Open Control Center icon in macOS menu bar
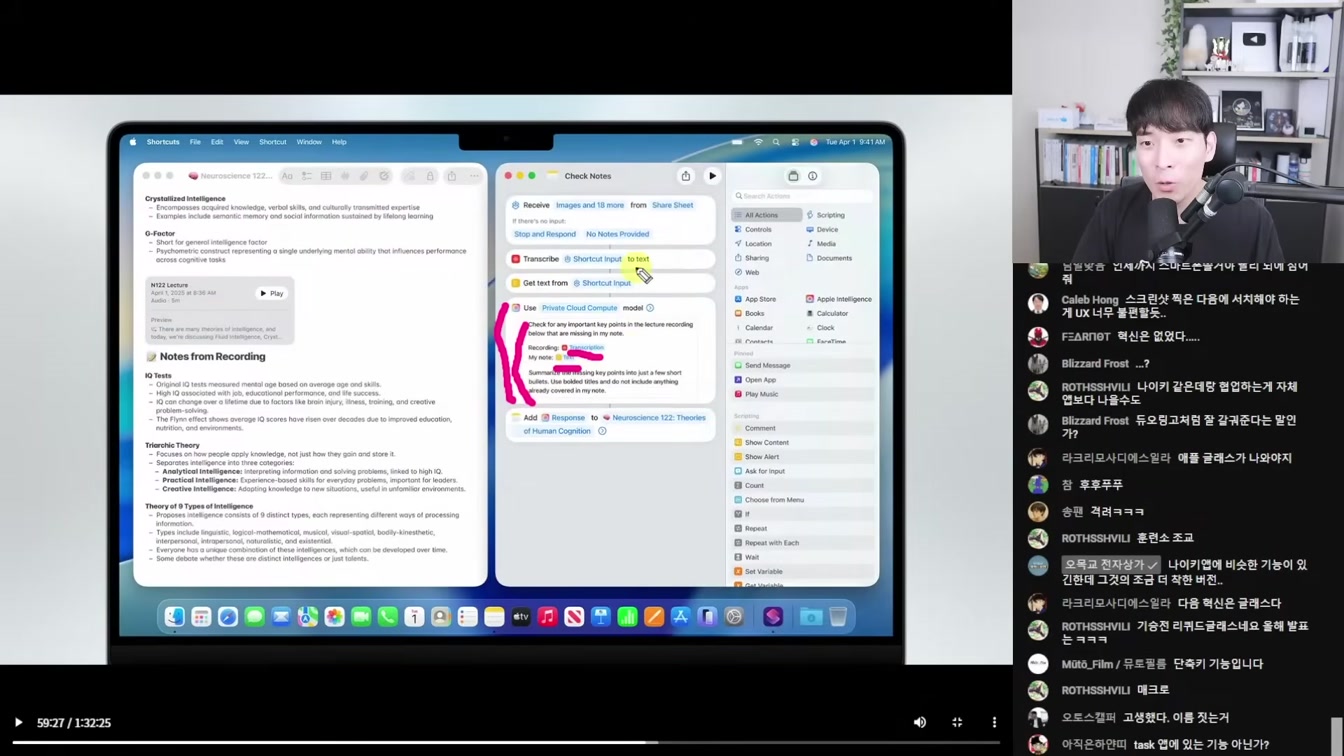 pyautogui.click(x=795, y=142)
